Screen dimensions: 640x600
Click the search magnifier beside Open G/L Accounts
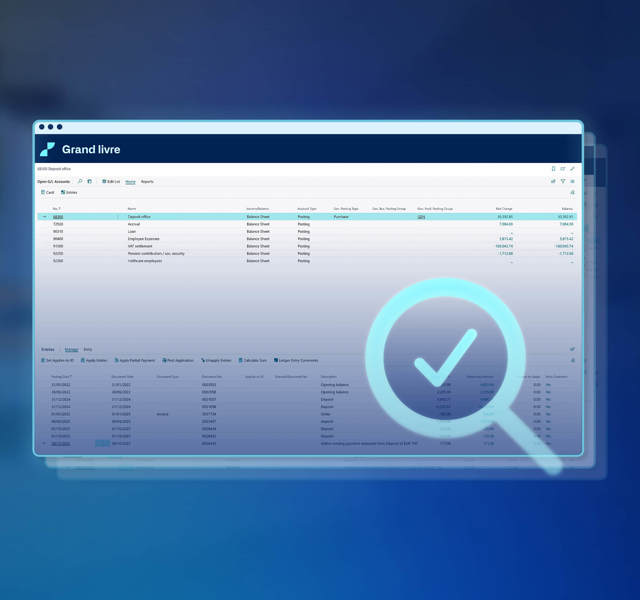pos(80,182)
